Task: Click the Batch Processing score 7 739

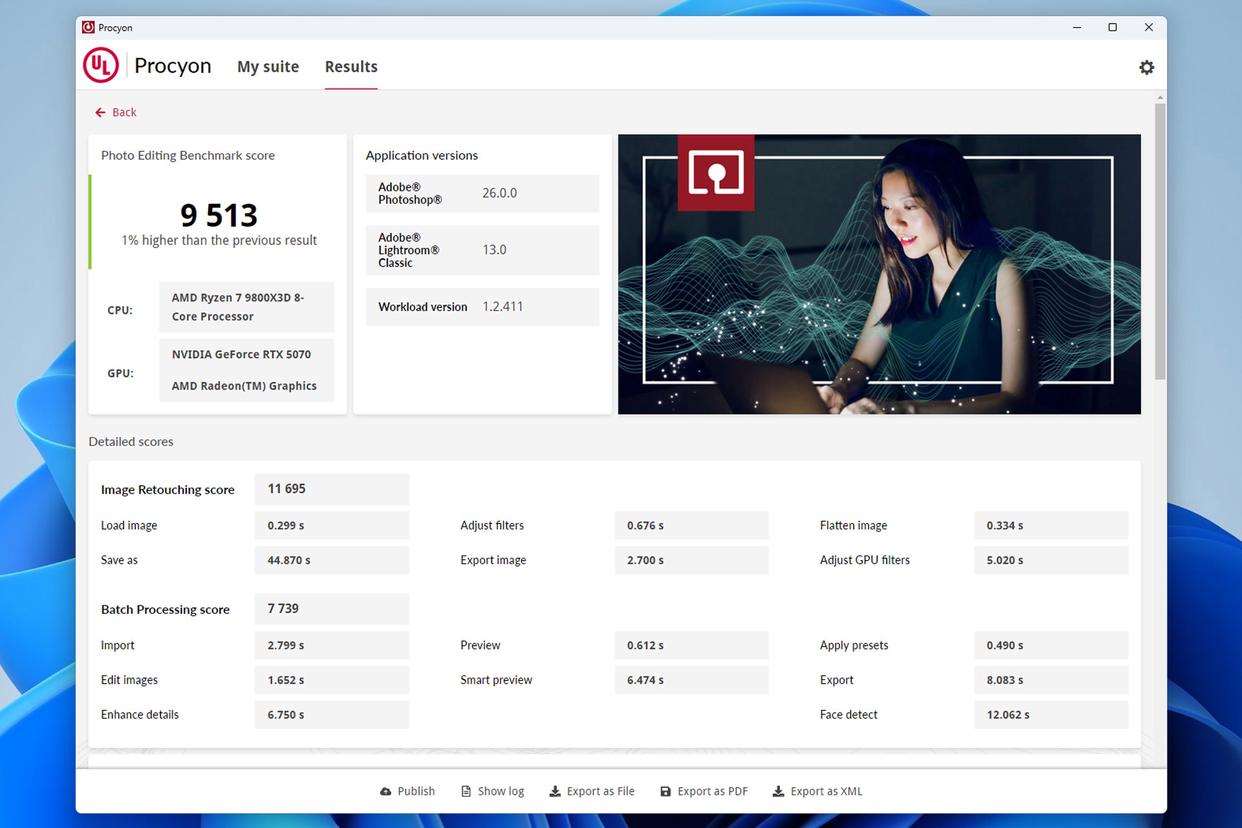Action: (x=332, y=609)
